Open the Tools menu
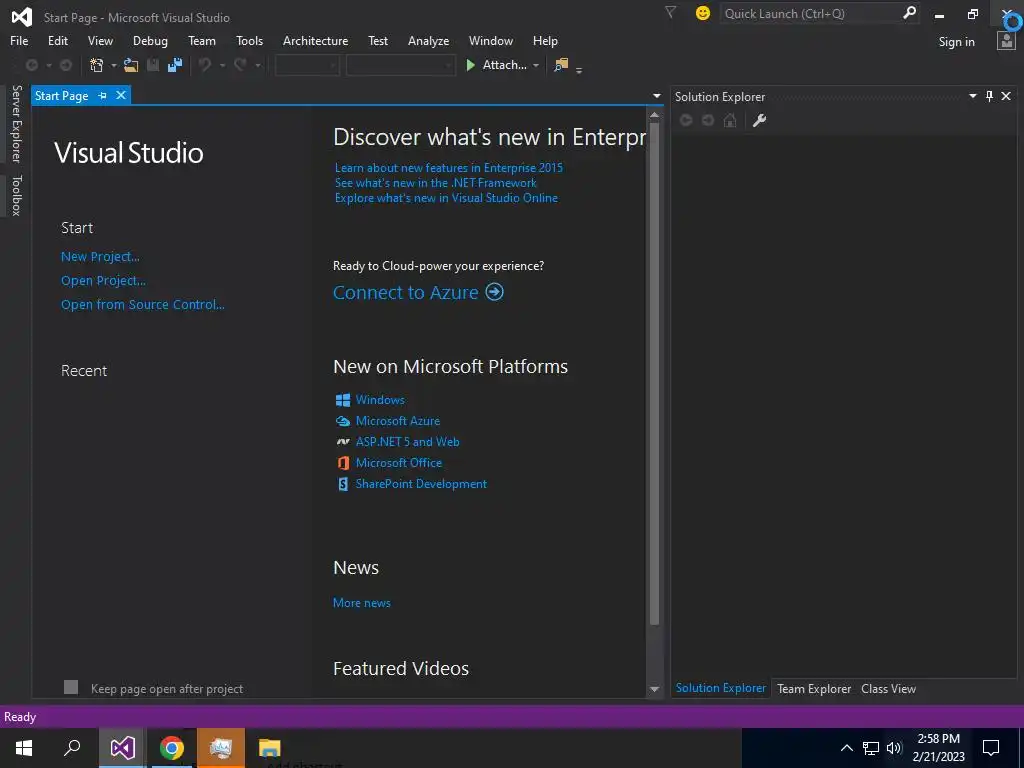Image resolution: width=1024 pixels, height=768 pixels. (249, 40)
